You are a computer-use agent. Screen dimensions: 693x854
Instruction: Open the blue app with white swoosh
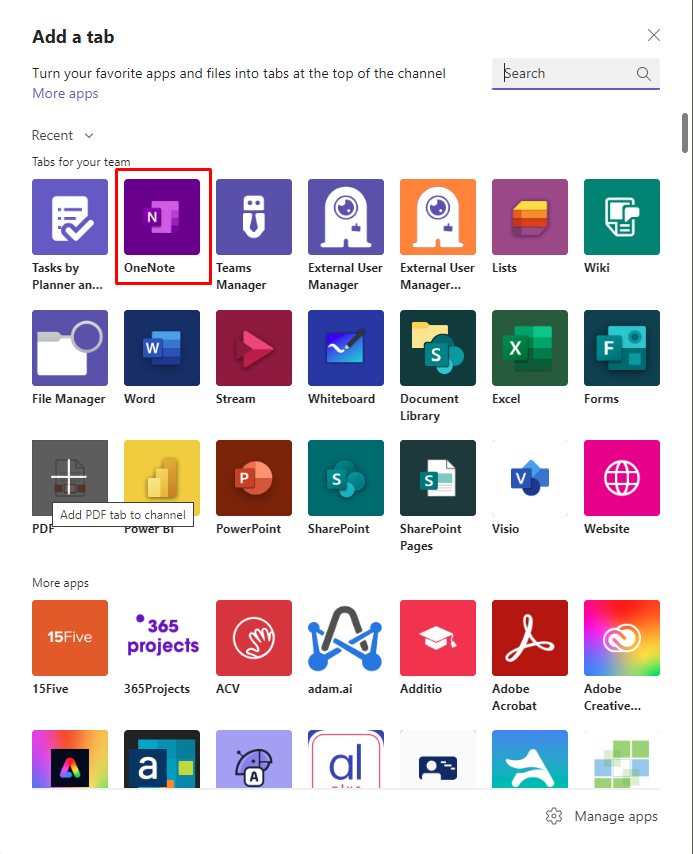[x=530, y=759]
